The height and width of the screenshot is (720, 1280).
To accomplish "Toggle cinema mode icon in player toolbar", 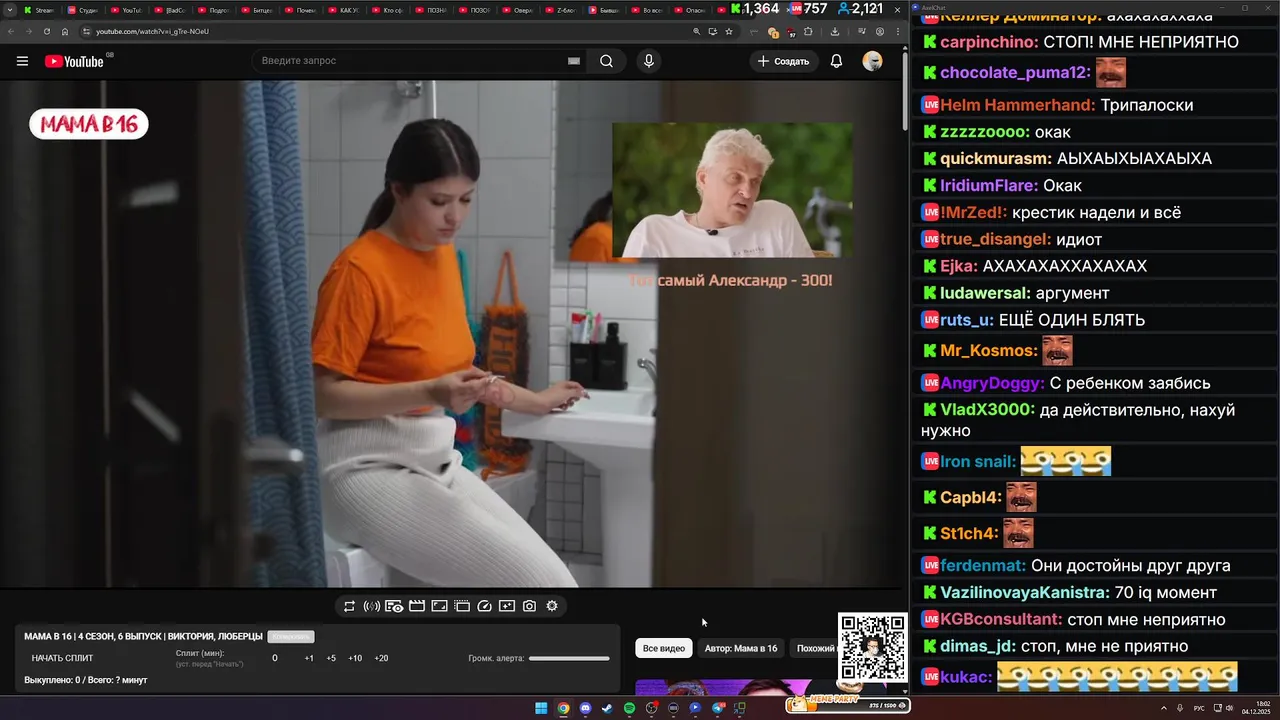I will (x=462, y=606).
